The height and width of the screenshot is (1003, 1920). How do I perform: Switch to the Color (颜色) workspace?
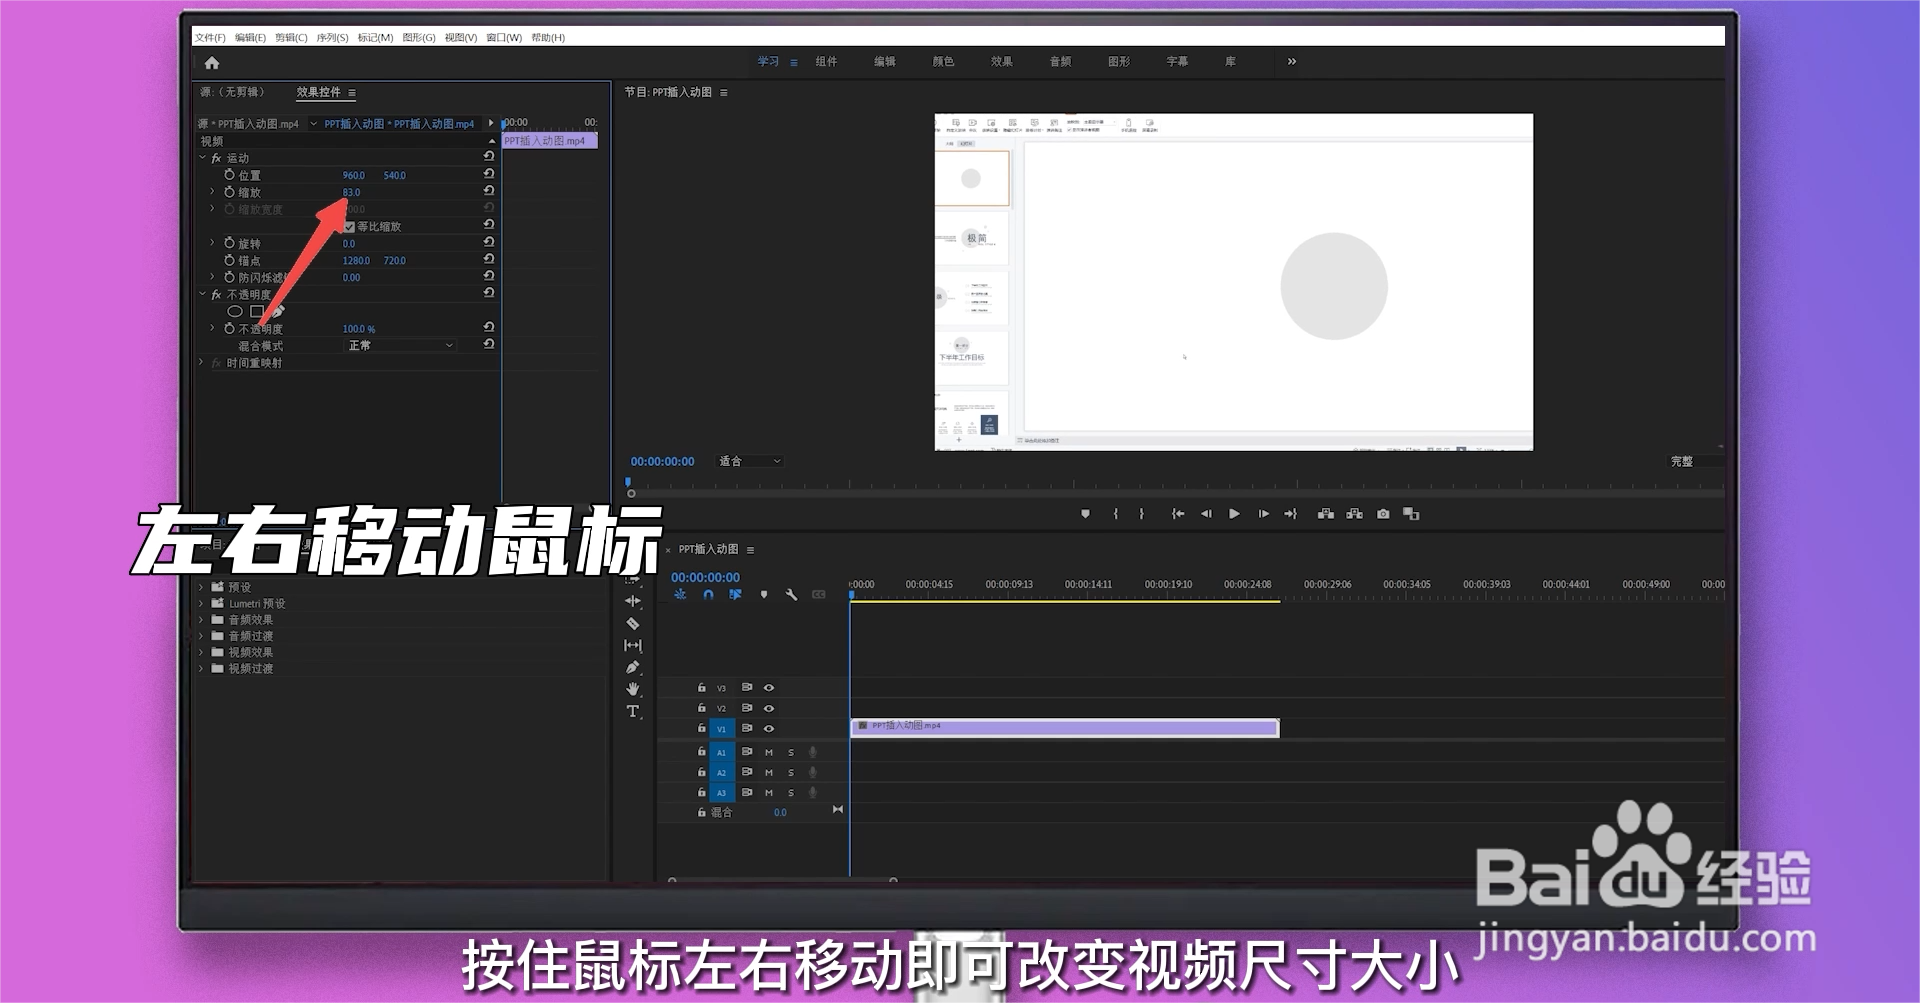(943, 61)
